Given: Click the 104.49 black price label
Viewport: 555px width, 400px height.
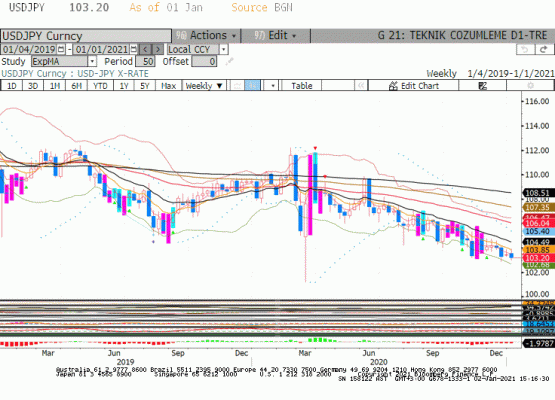Looking at the screenshot, I should pyautogui.click(x=538, y=242).
